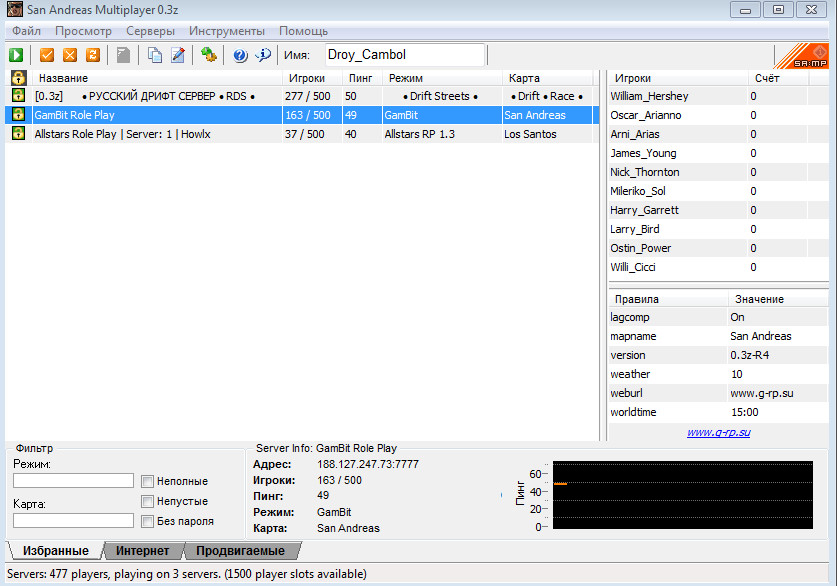This screenshot has width=837, height=586.
Task: Sort by Счёт column header
Action: pos(778,78)
